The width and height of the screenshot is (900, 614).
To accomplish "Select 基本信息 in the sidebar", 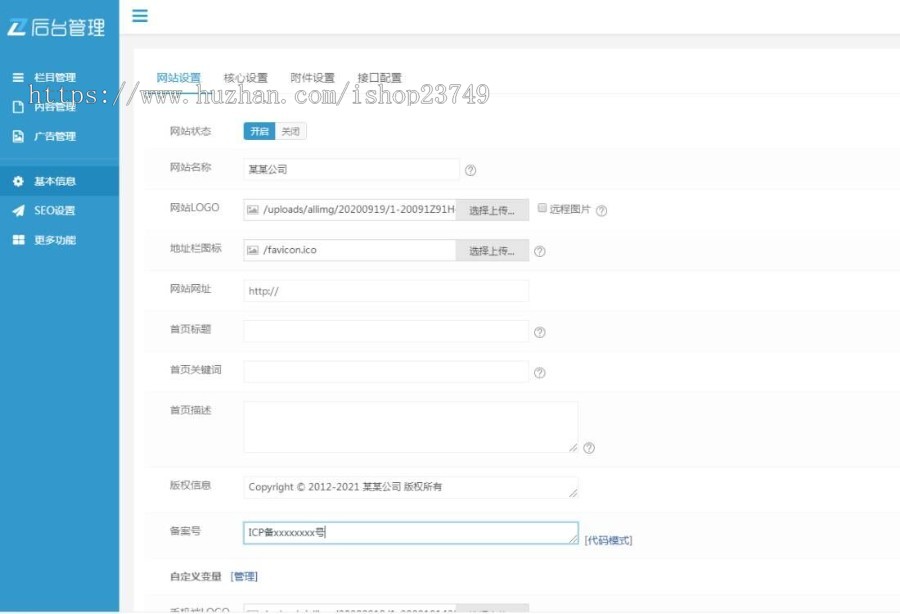I will pyautogui.click(x=59, y=181).
